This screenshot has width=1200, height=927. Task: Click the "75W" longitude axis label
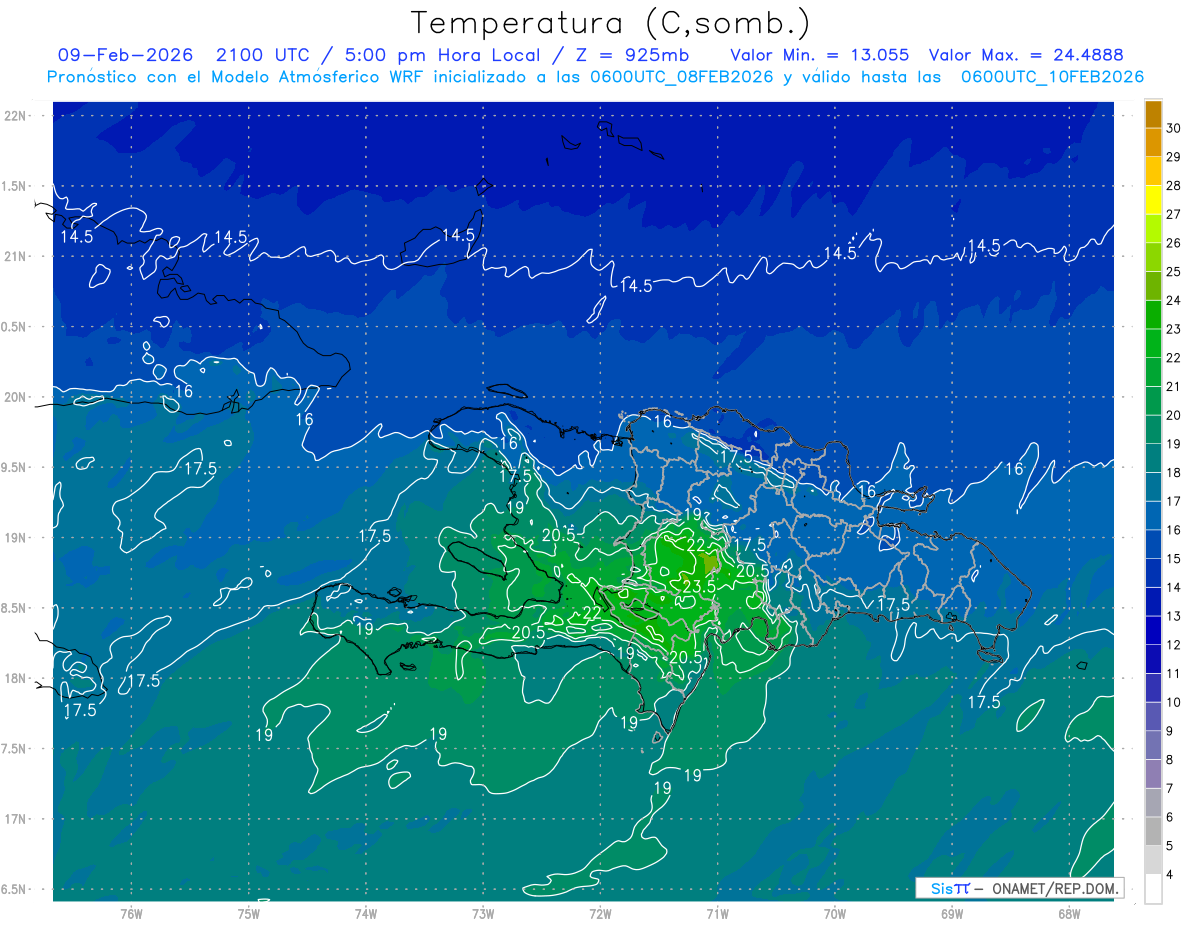(249, 914)
